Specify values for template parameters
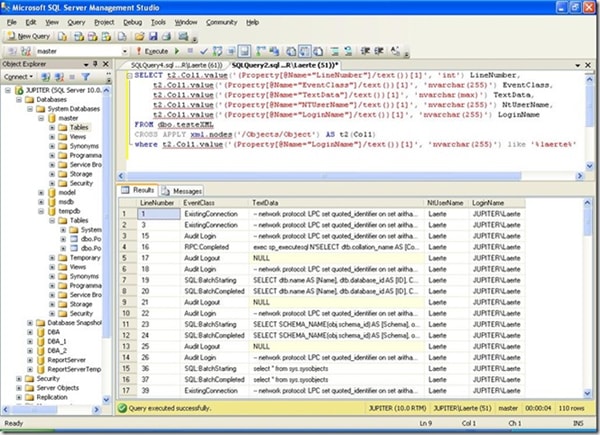600x435 pixels. pos(395,51)
